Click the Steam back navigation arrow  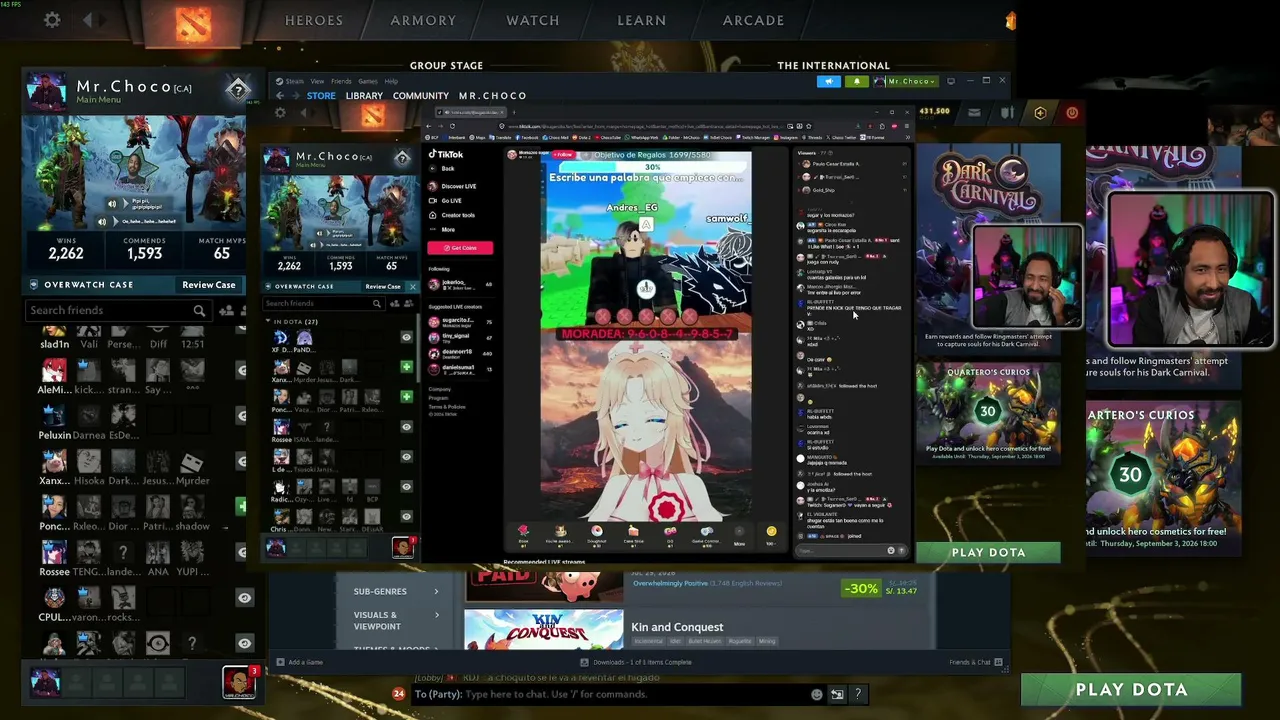coord(280,96)
